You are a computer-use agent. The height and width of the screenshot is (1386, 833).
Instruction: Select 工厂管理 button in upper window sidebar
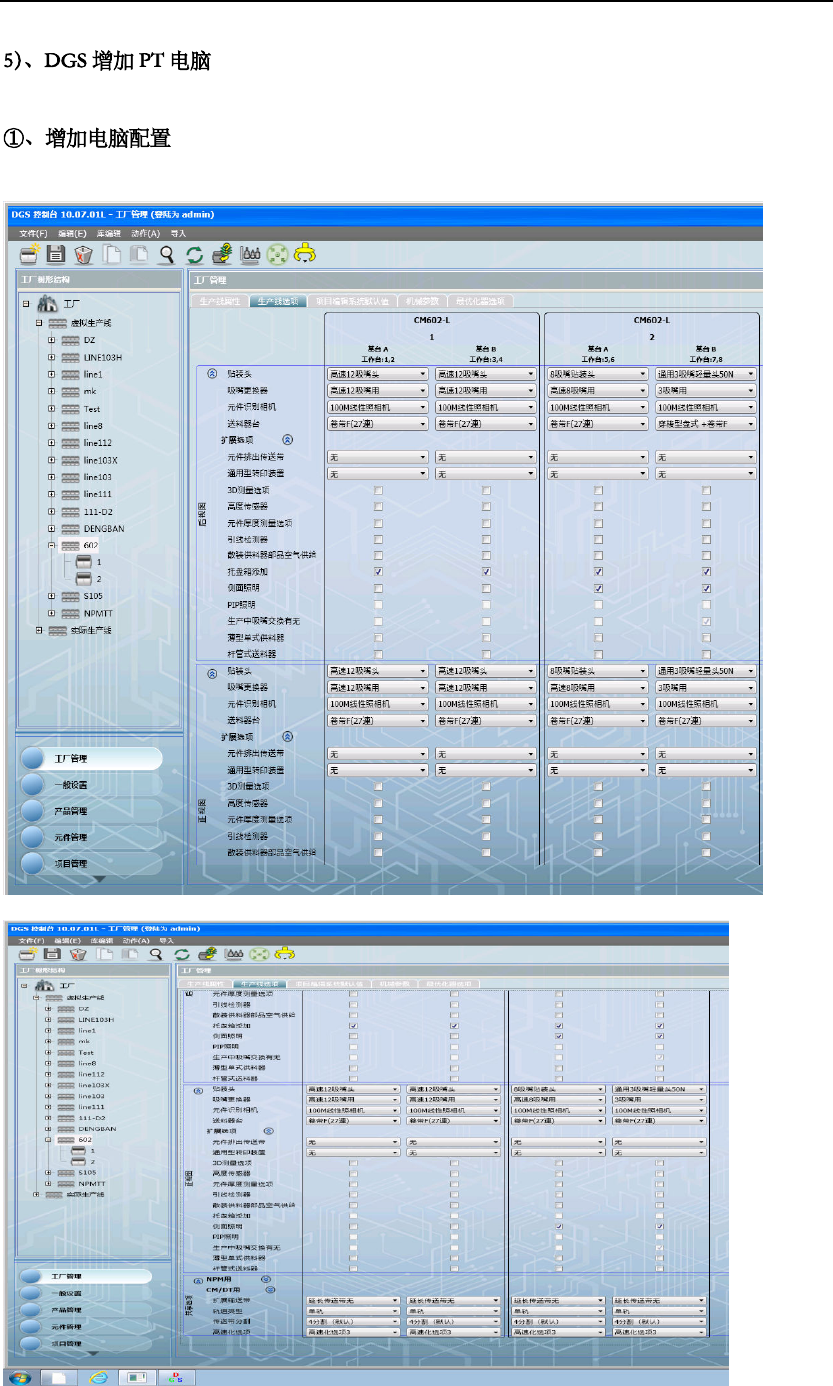coord(93,759)
